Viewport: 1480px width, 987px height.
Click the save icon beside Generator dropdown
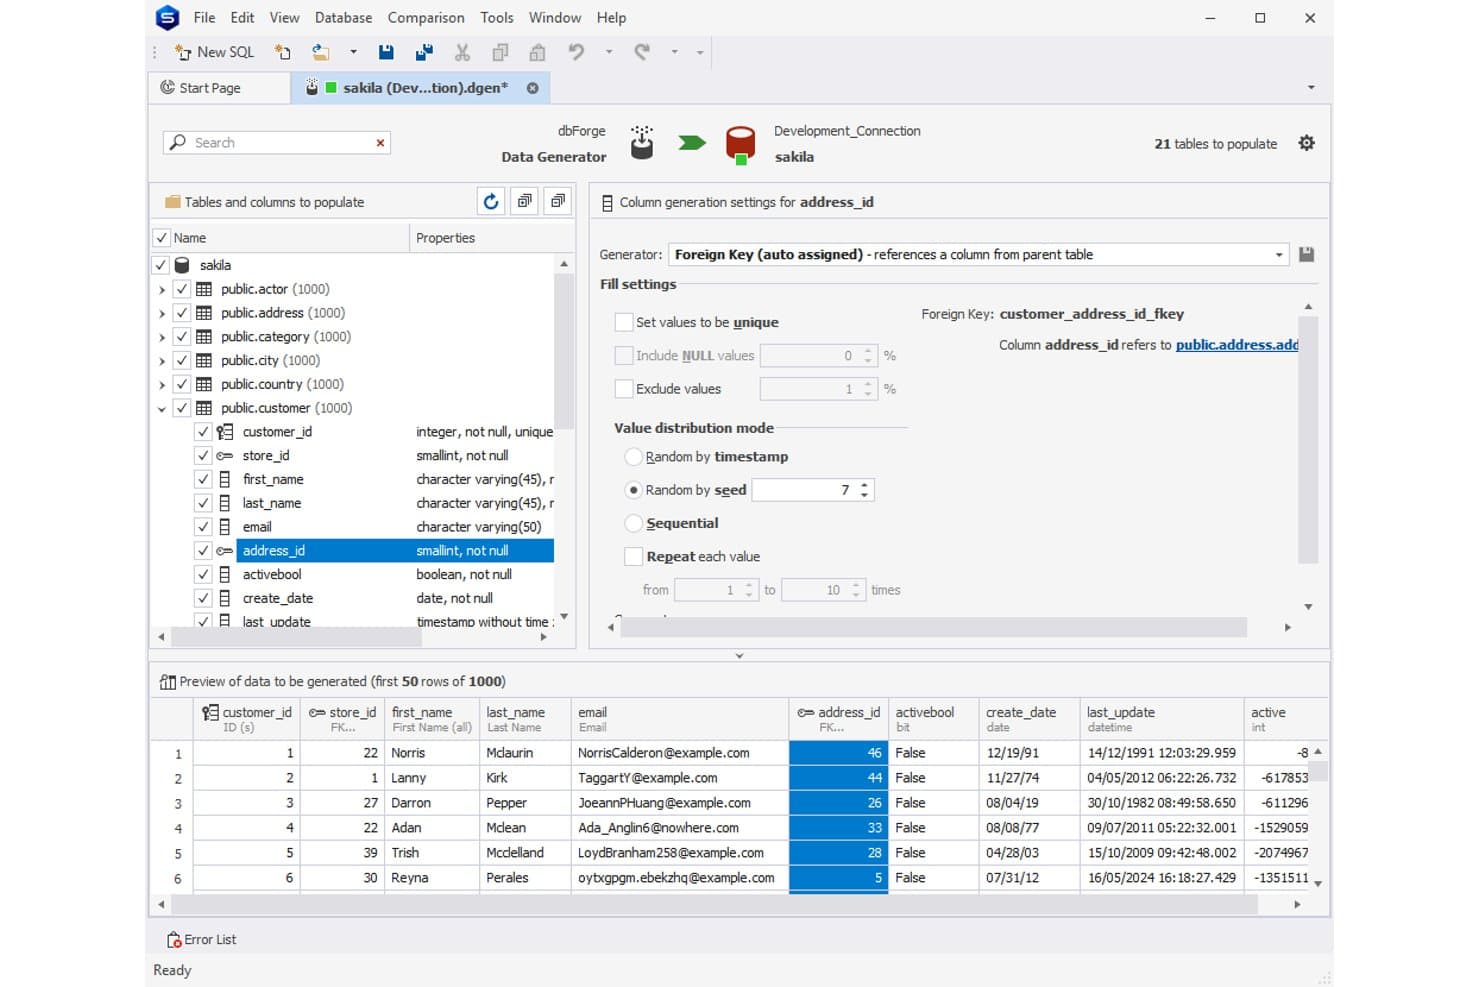1306,255
